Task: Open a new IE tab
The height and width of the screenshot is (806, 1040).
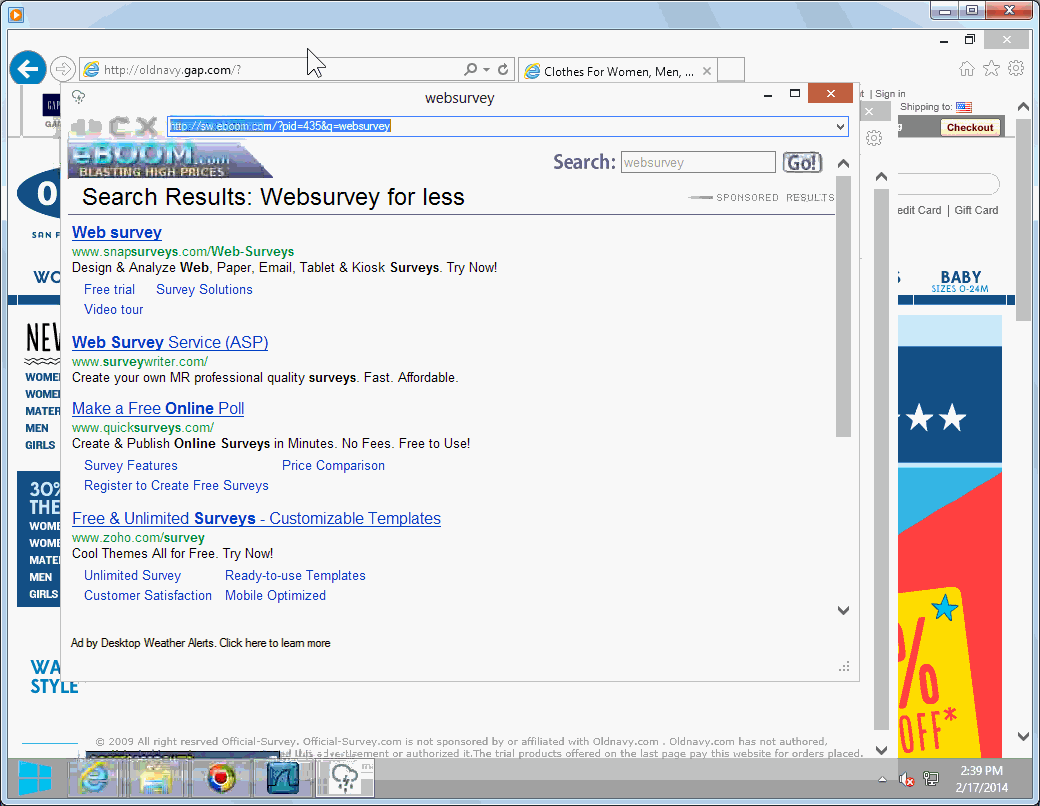Action: coord(731,70)
